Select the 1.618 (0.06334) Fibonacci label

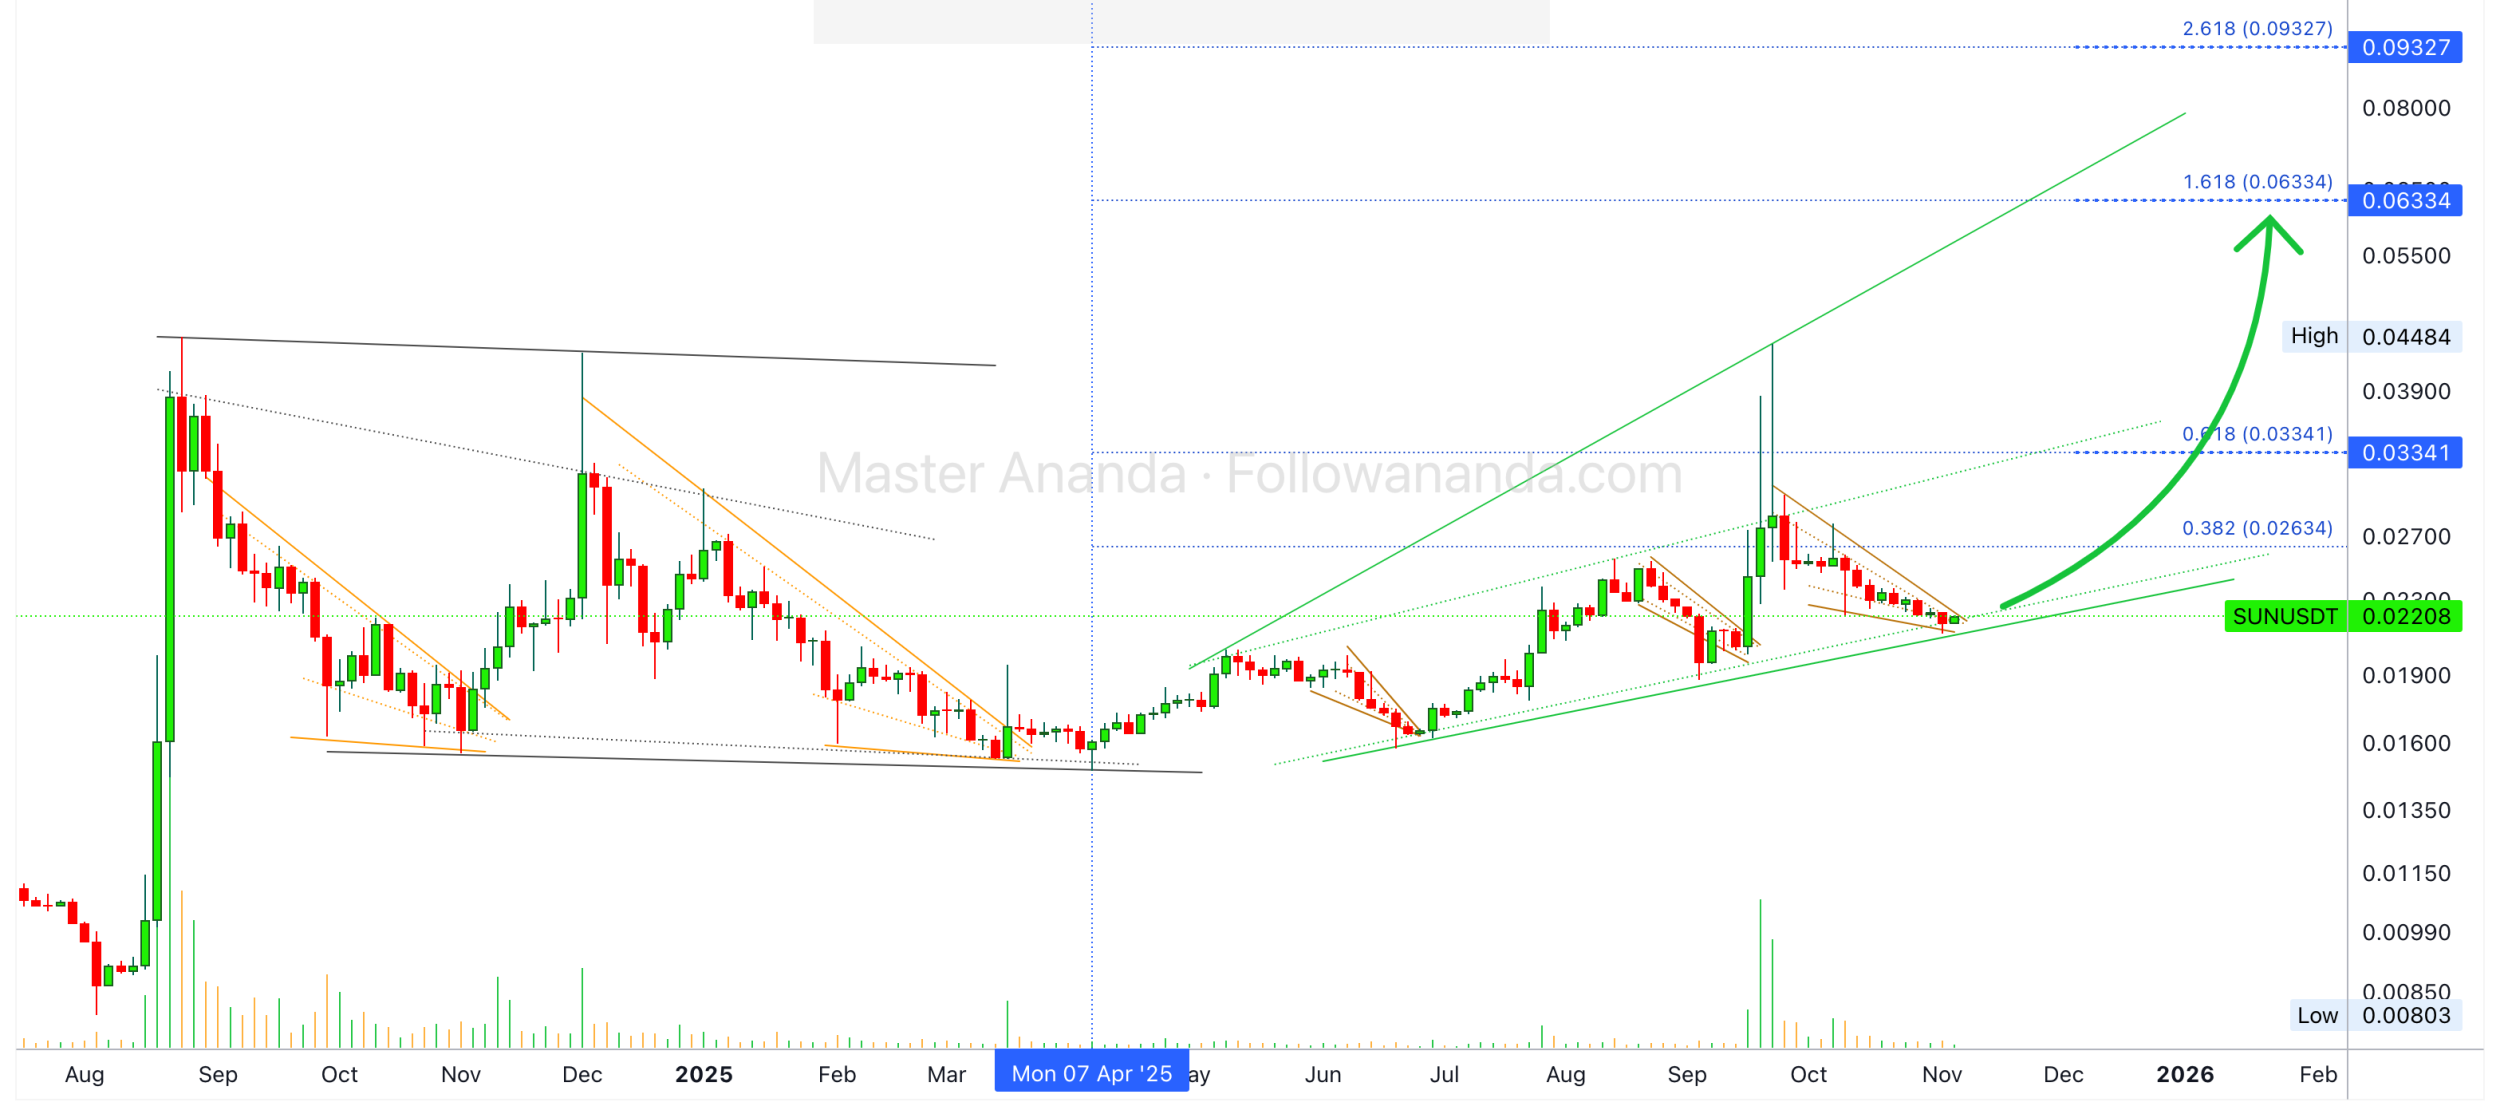click(x=2257, y=182)
